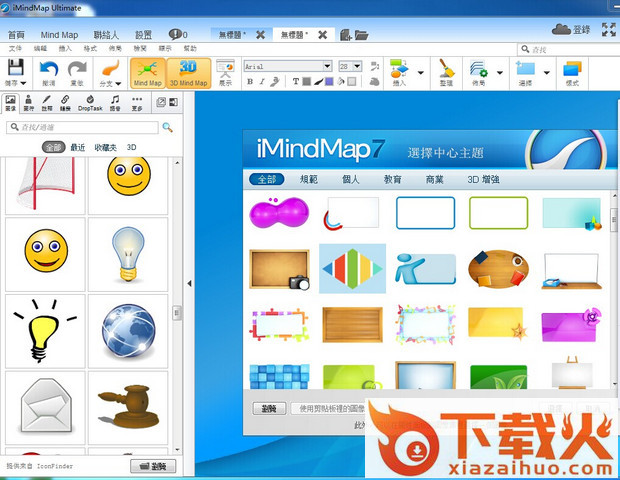Select the Education category in the dialog
The width and height of the screenshot is (620, 480).
pyautogui.click(x=393, y=180)
